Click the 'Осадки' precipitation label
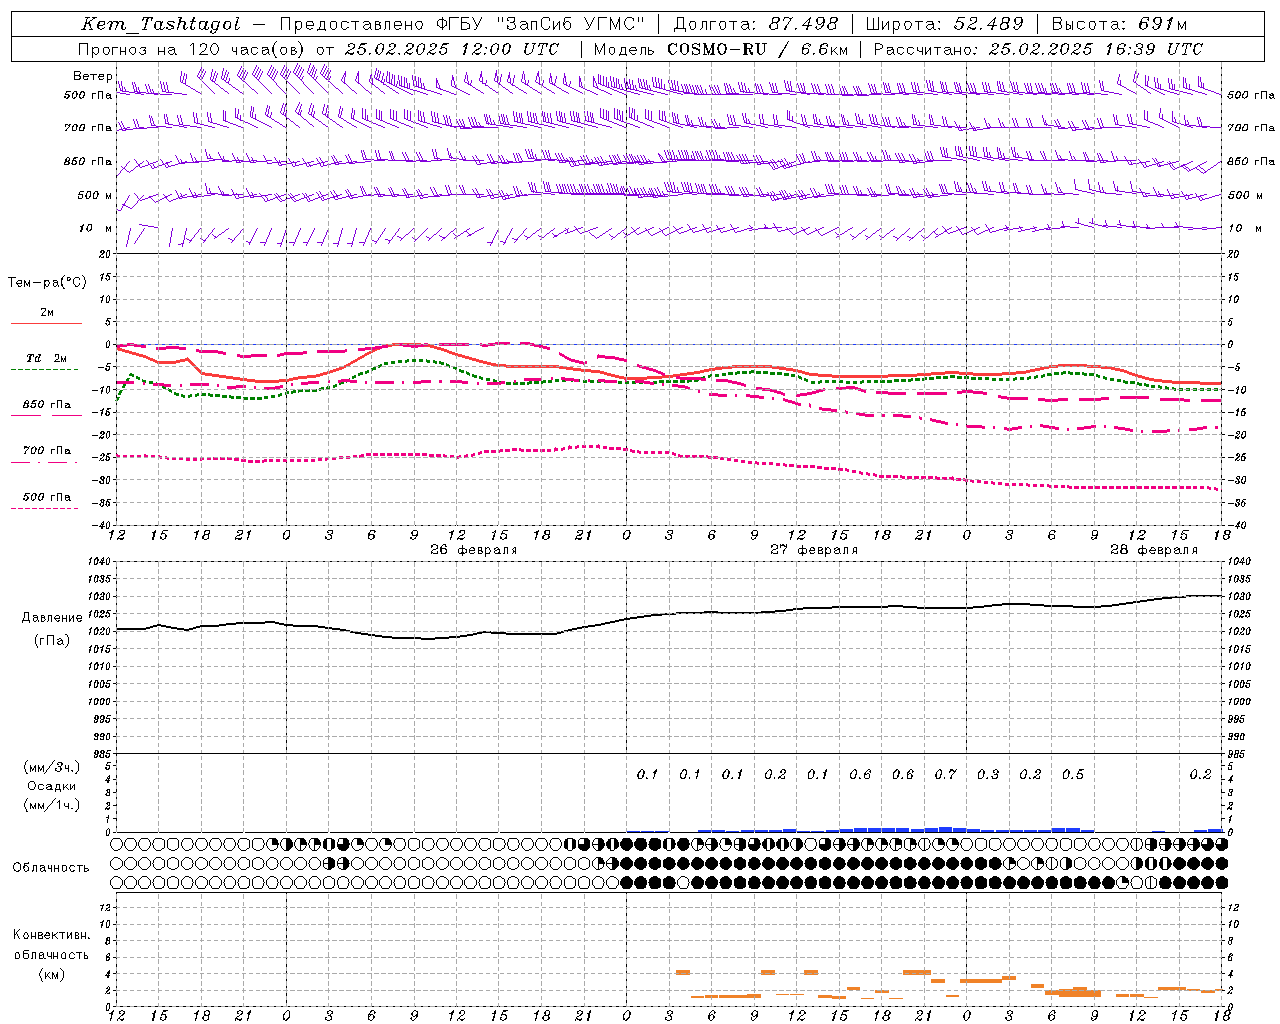Screen dimensions: 1280x1024 [51, 786]
